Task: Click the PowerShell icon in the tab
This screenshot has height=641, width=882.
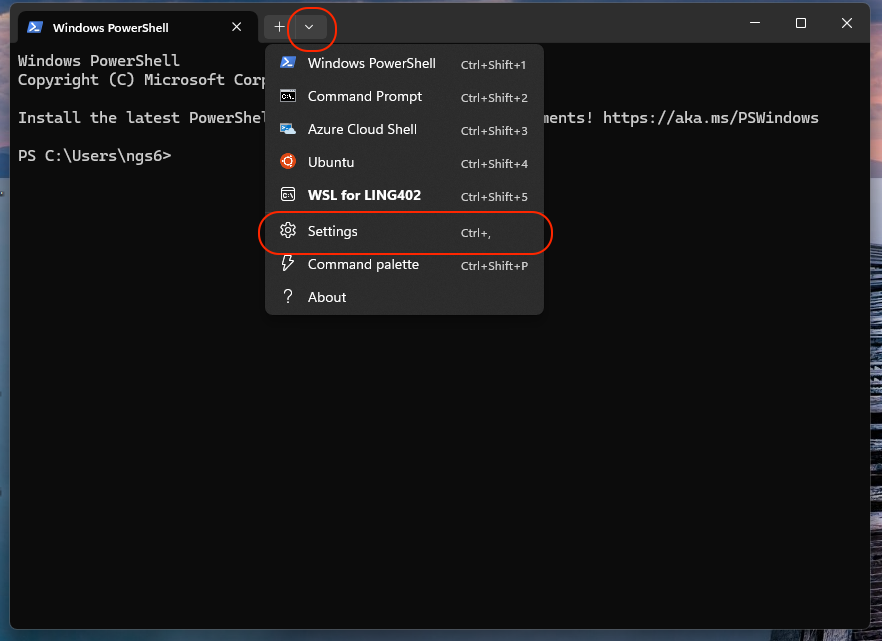Action: pos(35,28)
